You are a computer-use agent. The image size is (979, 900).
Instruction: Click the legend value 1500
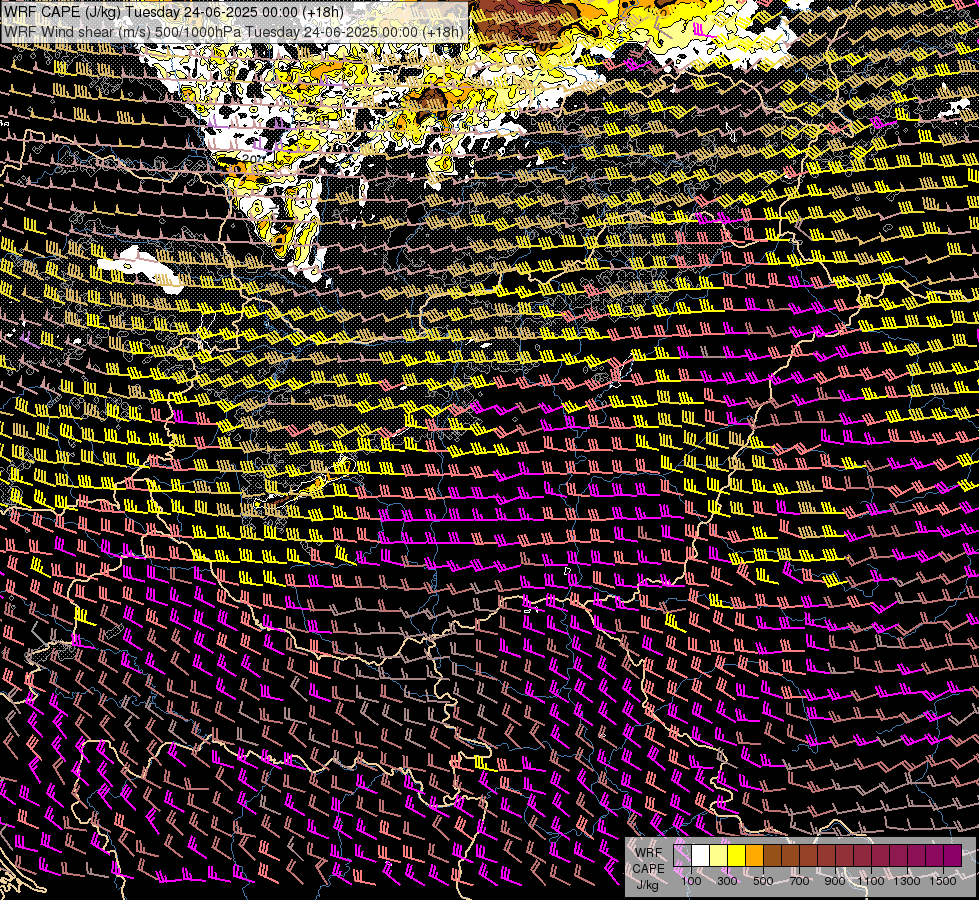(943, 881)
